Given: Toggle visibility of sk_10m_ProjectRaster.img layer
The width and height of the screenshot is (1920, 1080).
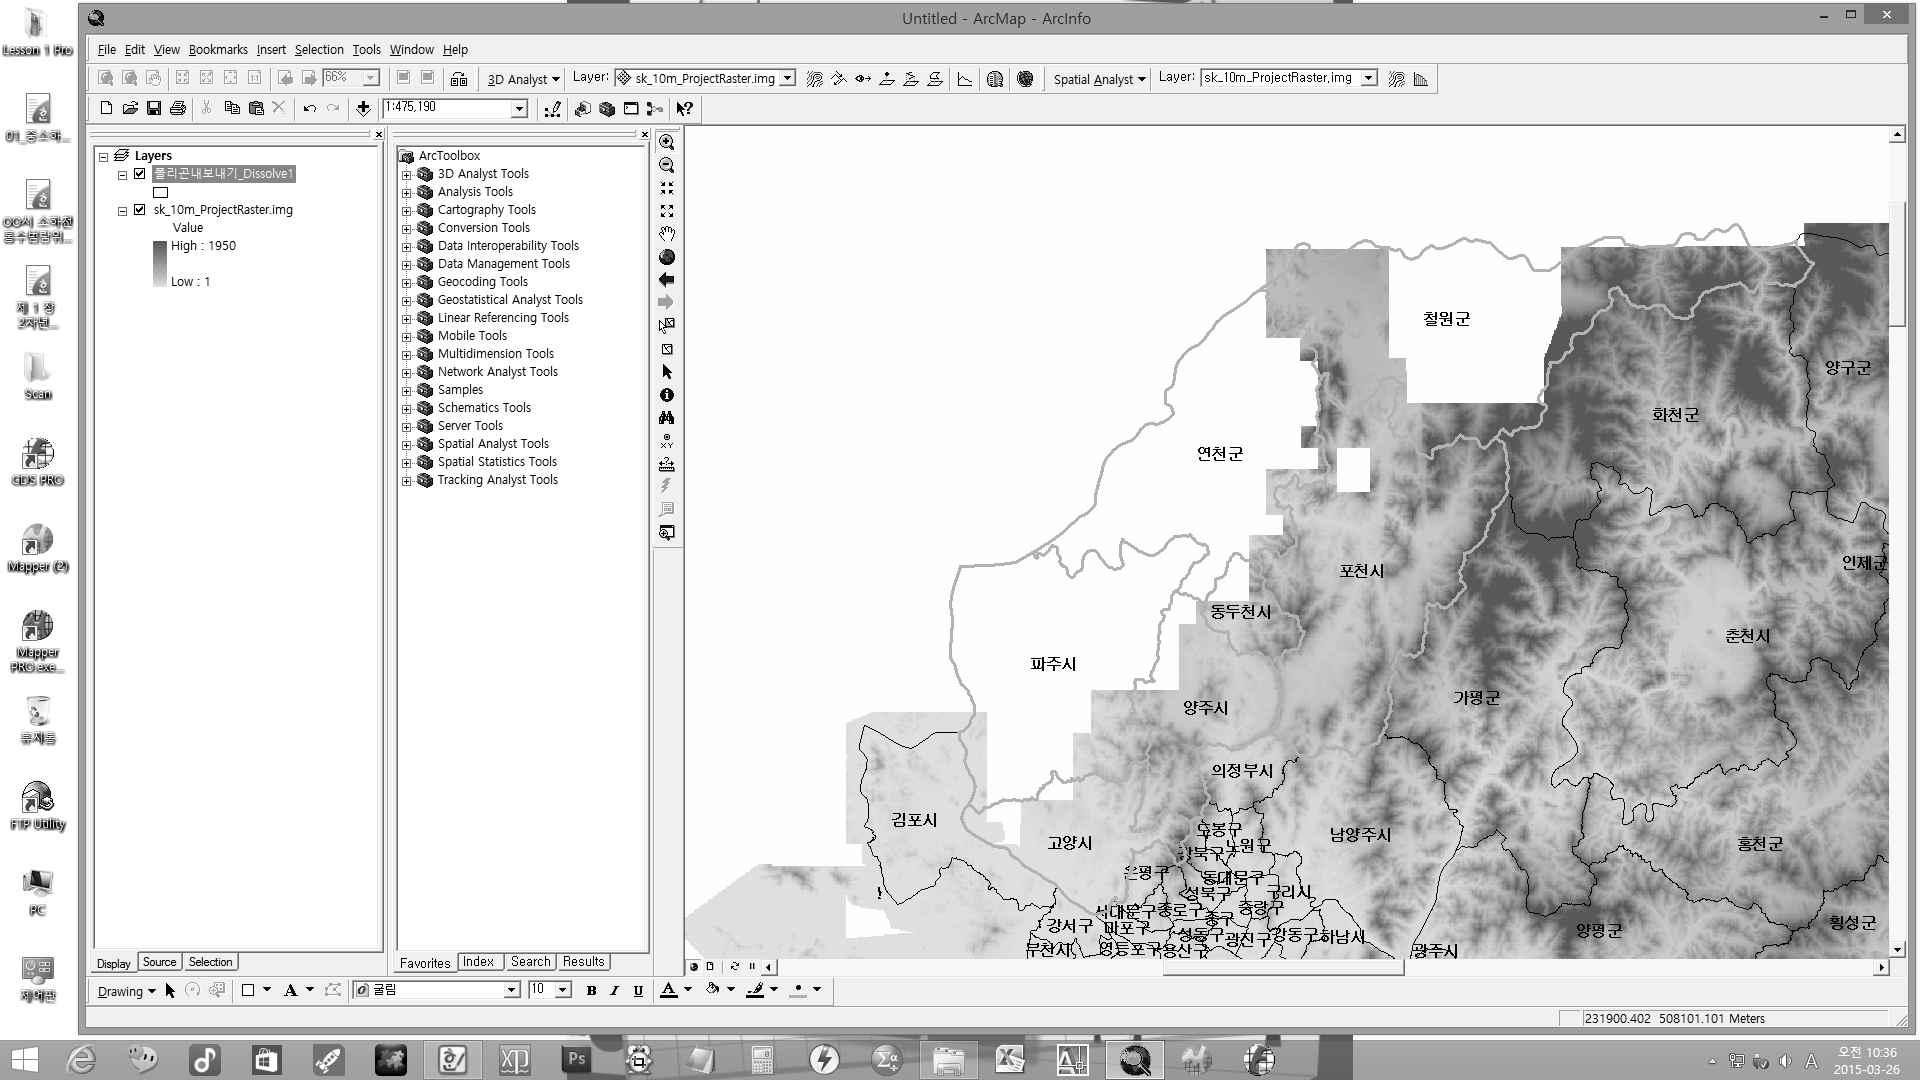Looking at the screenshot, I should (x=140, y=210).
